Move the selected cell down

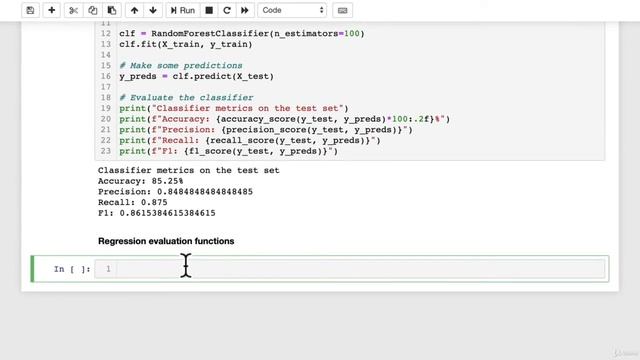pyautogui.click(x=153, y=10)
